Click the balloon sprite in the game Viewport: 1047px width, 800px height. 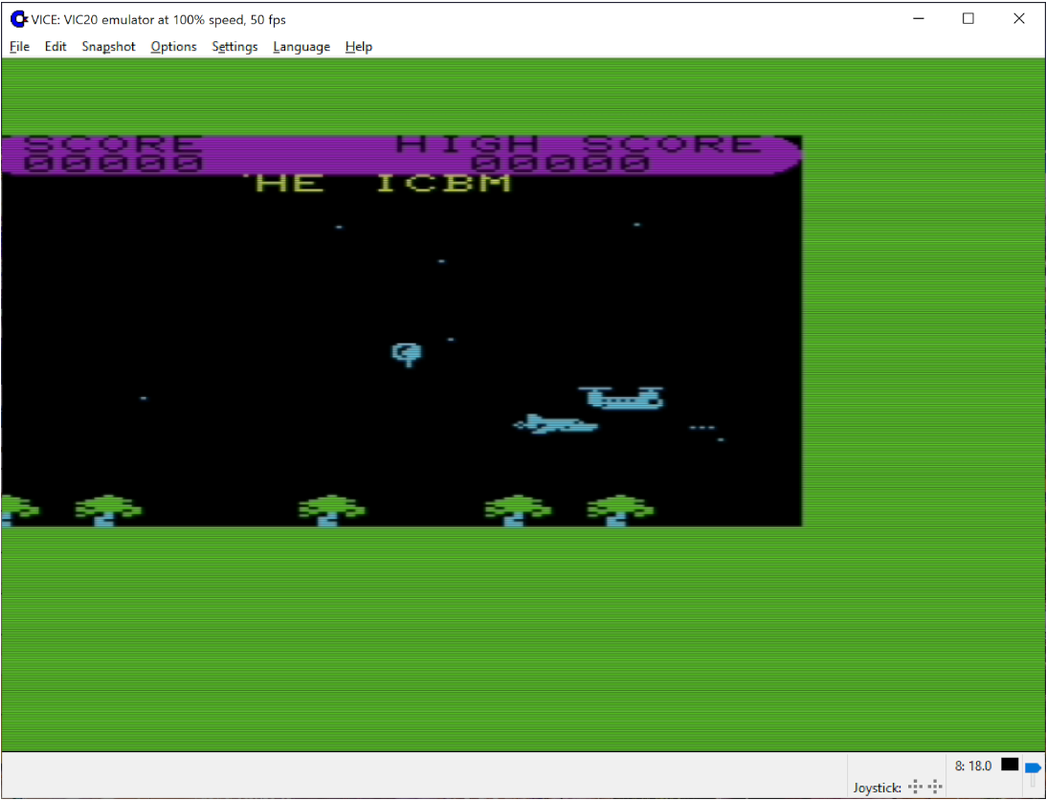[406, 354]
